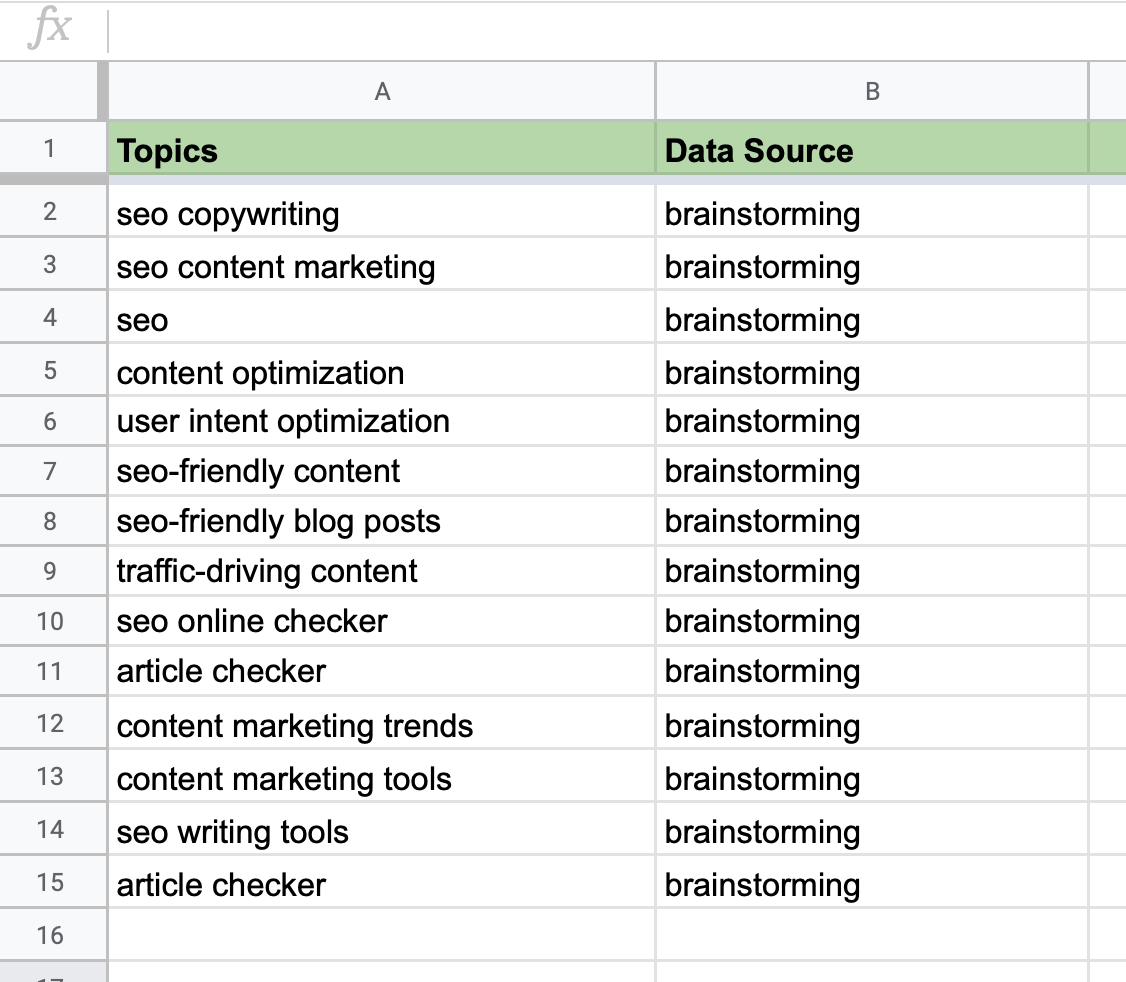Select the 'user intent optimization' cell
1126x982 pixels.
tap(382, 421)
